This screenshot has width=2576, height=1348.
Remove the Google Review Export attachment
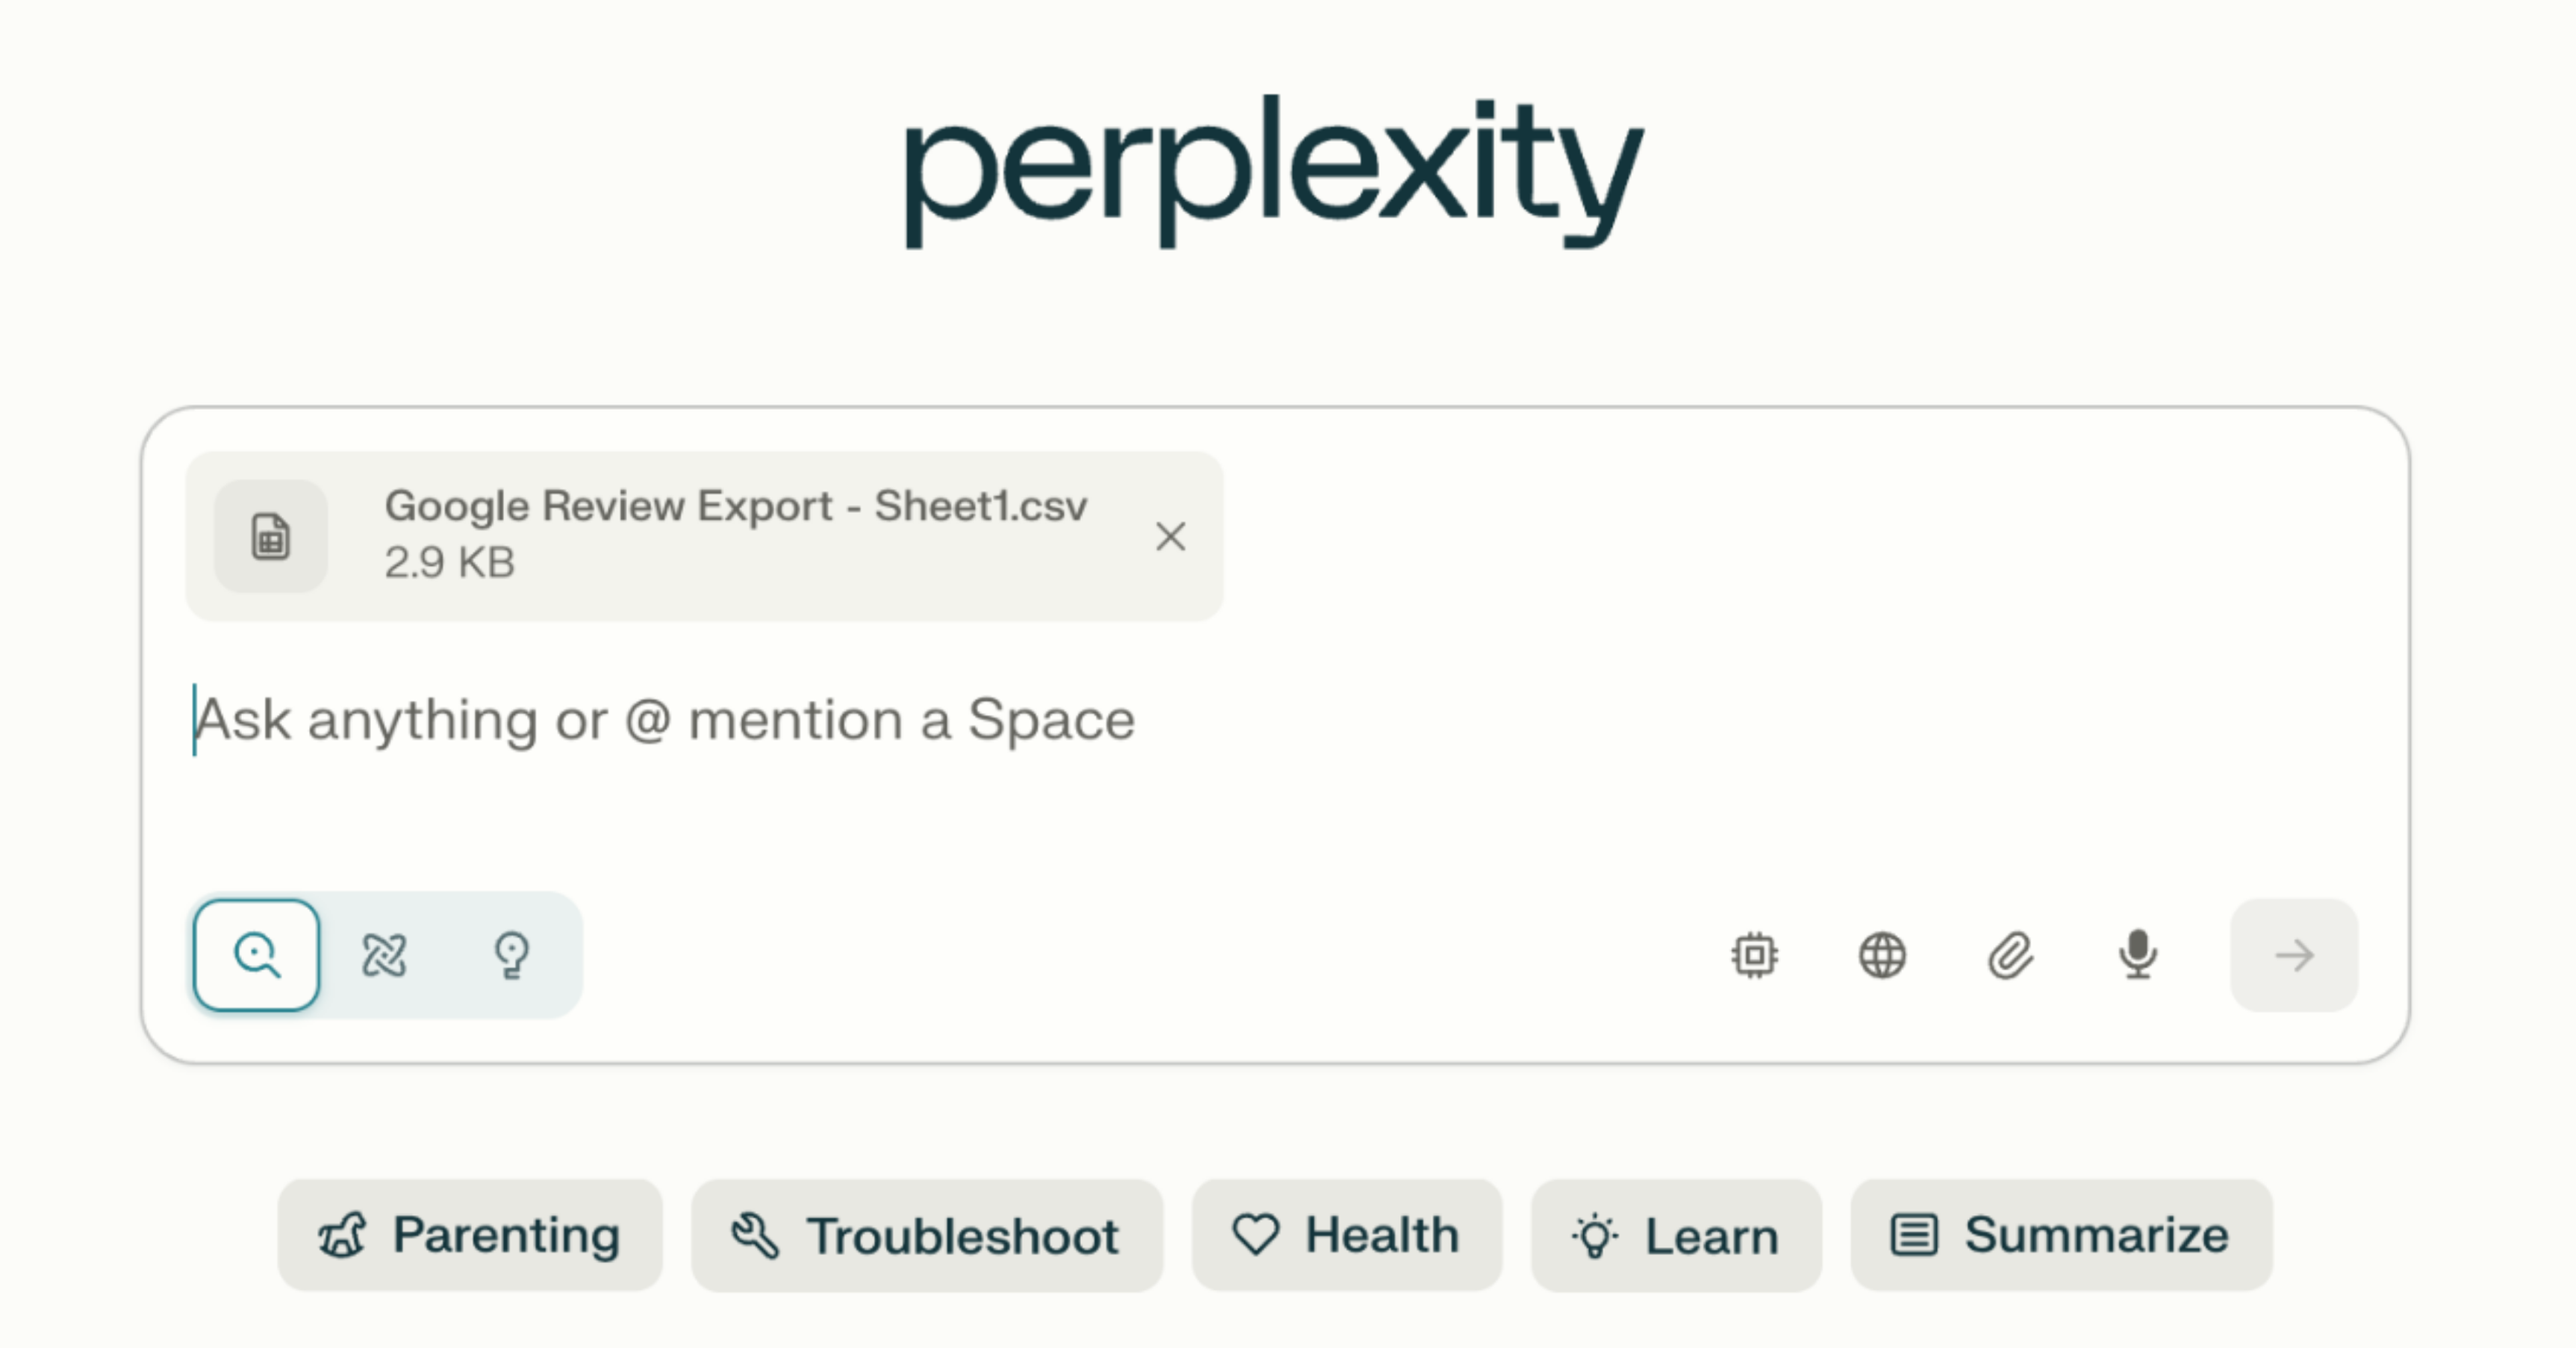(1170, 537)
